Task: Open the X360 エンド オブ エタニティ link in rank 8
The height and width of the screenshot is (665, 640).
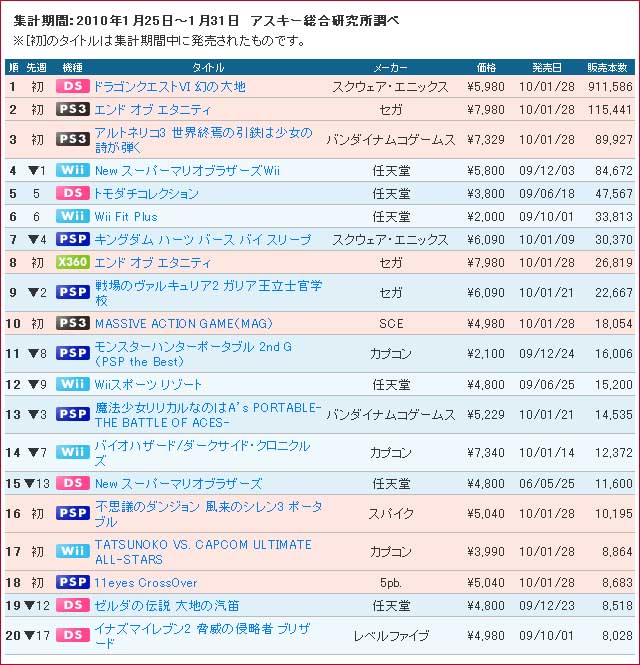Action: (152, 263)
